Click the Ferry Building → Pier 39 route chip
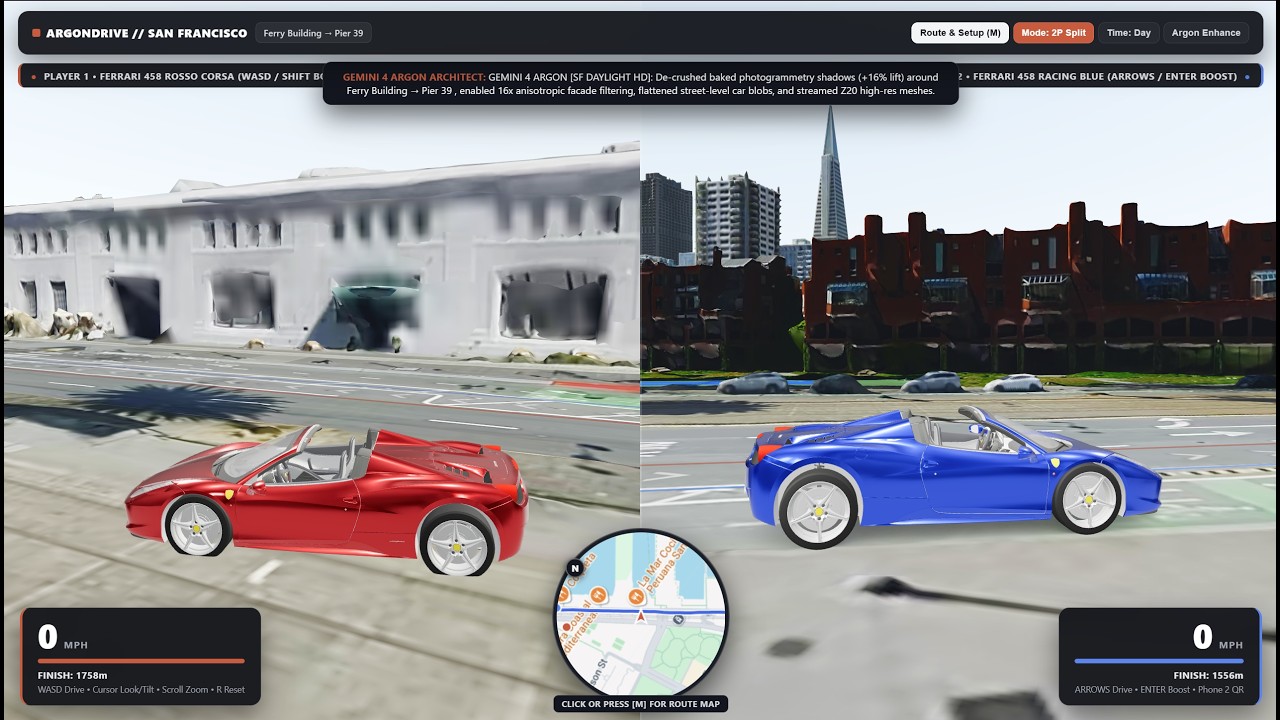1280x720 pixels. click(x=314, y=33)
